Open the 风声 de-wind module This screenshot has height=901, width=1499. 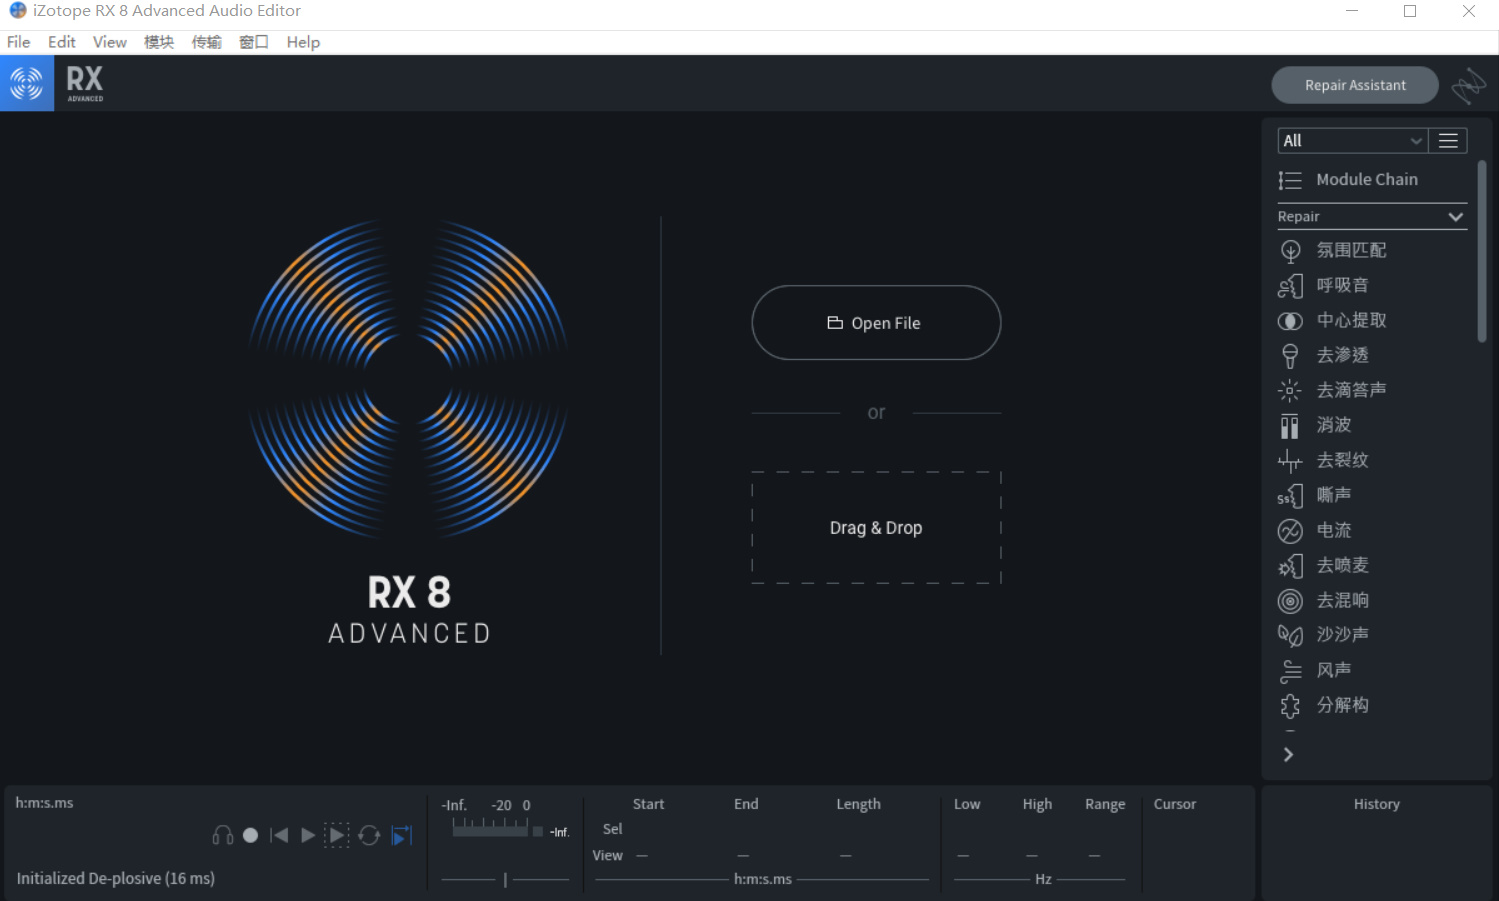[1315, 670]
